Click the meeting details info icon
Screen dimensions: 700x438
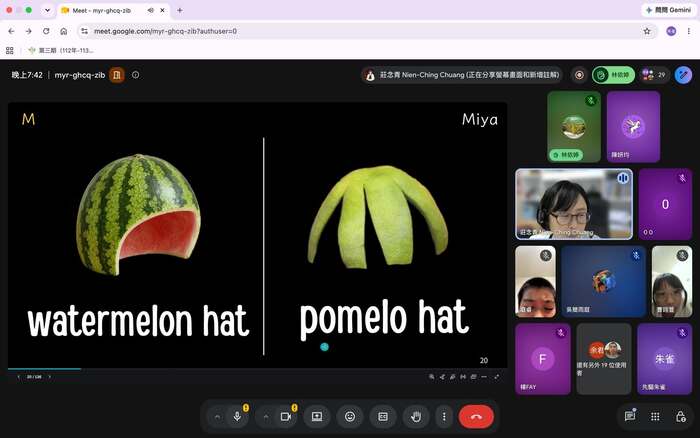coord(135,75)
